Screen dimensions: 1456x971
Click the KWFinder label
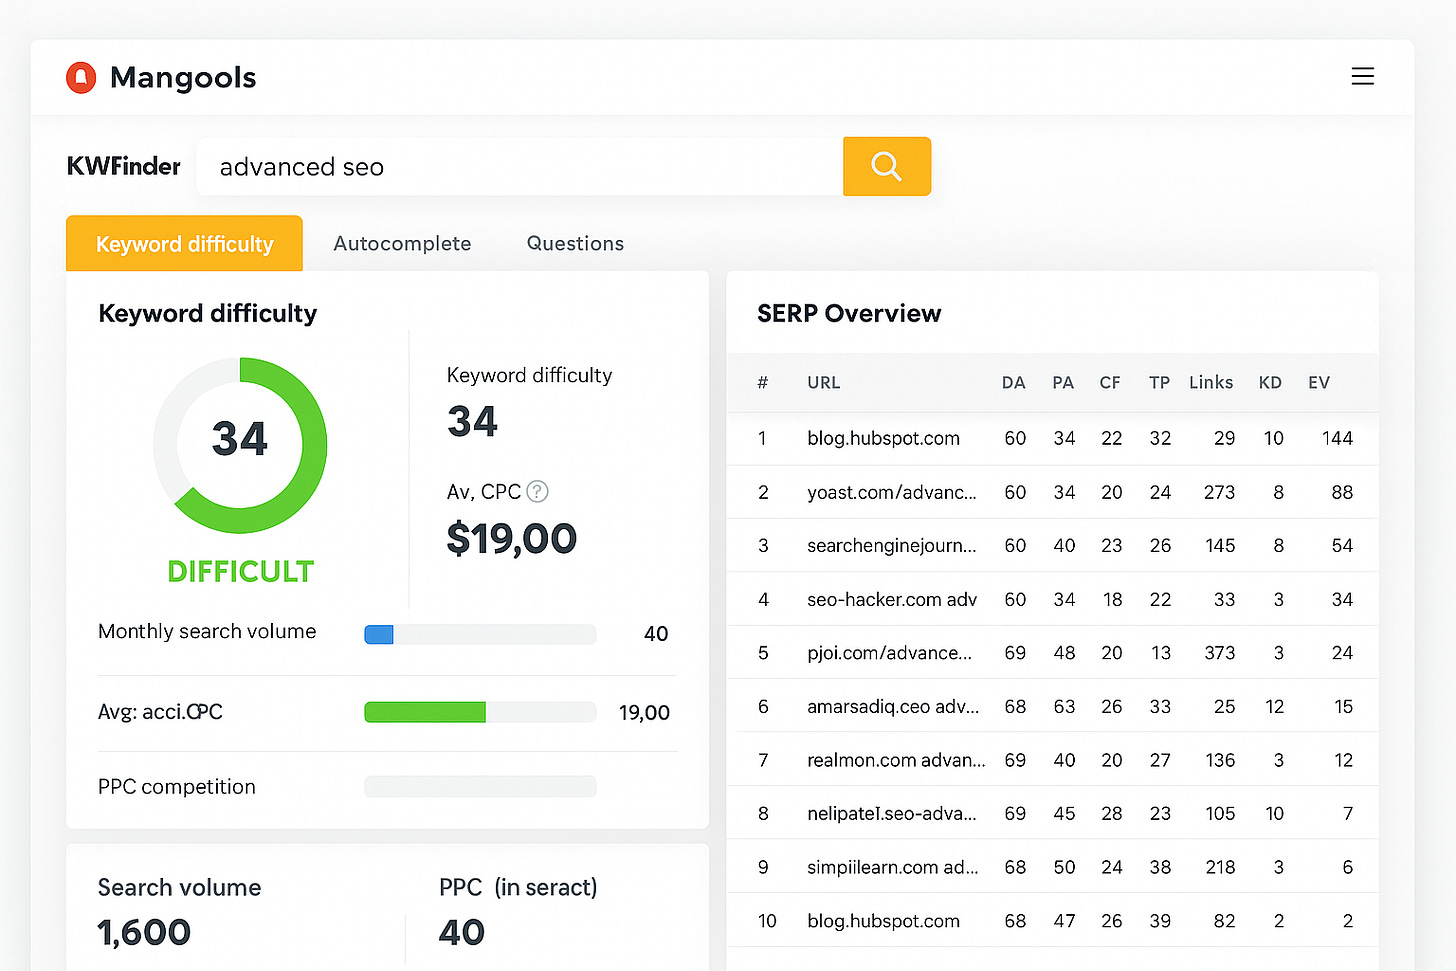click(x=124, y=166)
